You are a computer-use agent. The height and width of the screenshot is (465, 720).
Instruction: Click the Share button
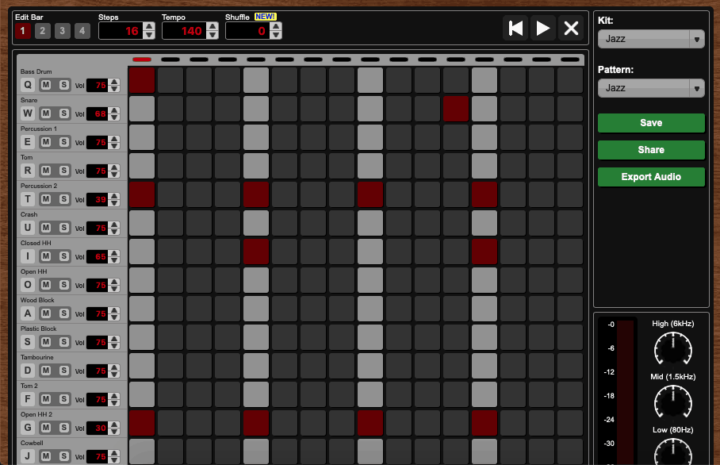pos(651,150)
